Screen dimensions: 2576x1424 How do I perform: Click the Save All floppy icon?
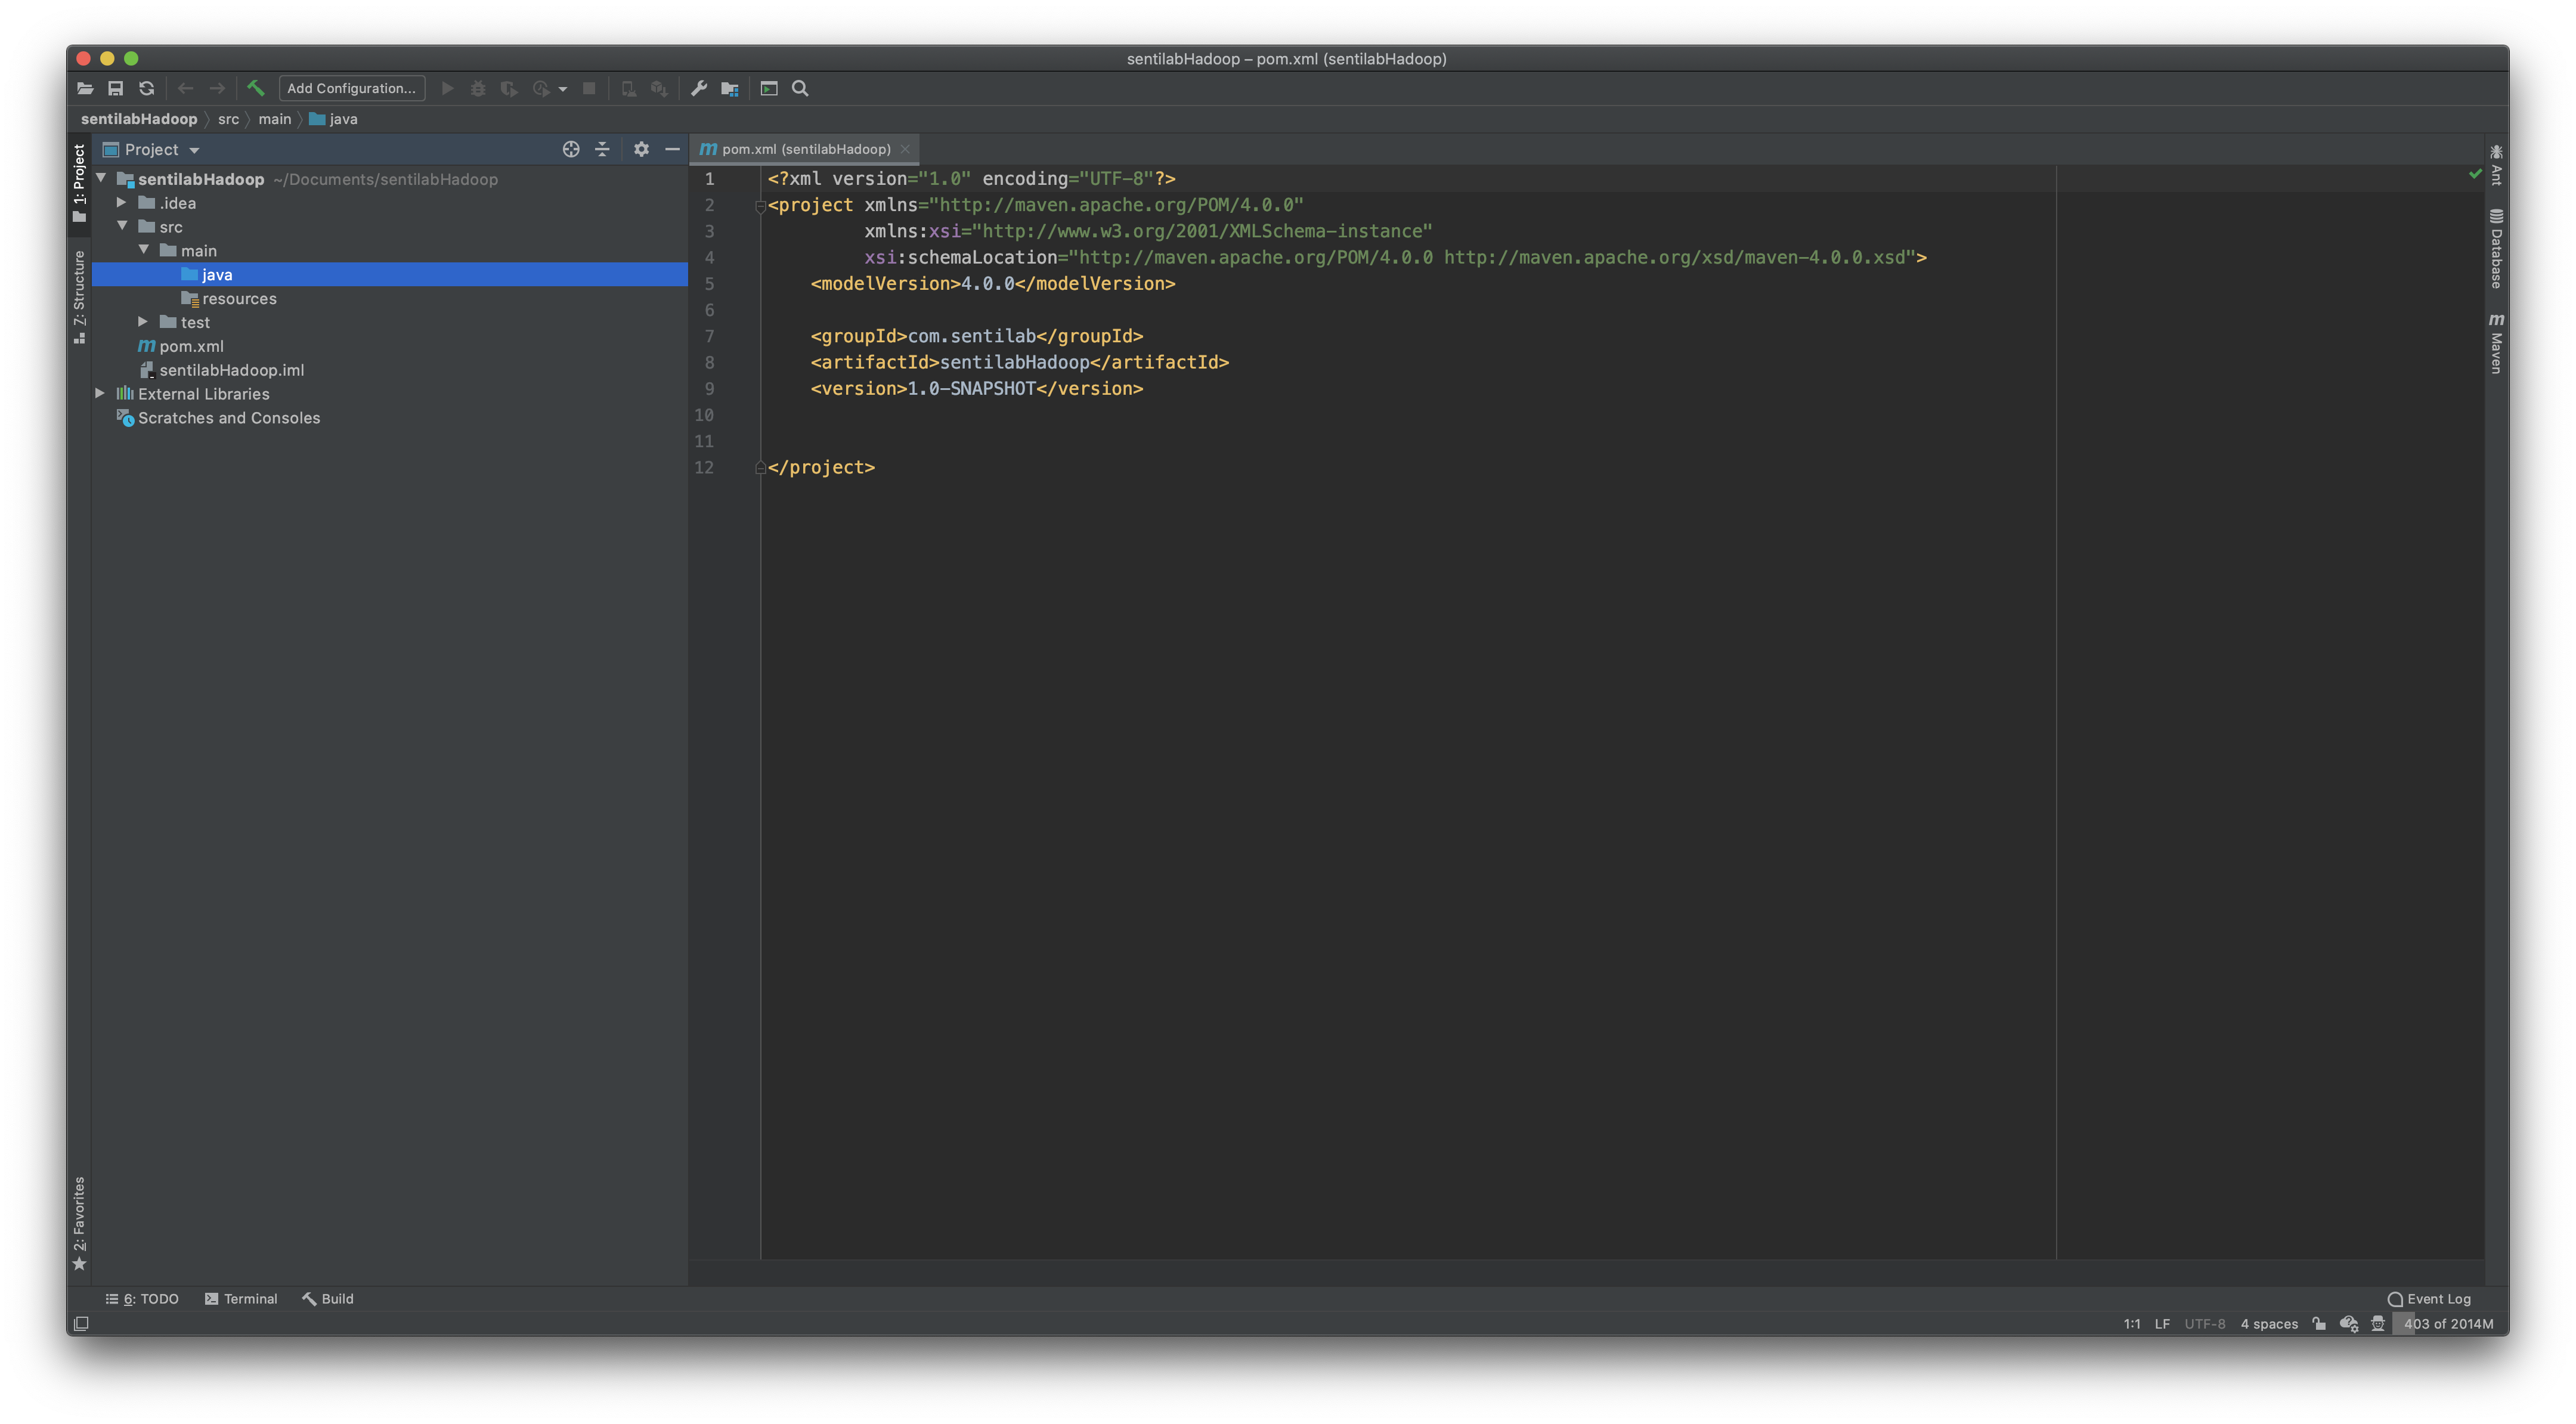coord(116,88)
